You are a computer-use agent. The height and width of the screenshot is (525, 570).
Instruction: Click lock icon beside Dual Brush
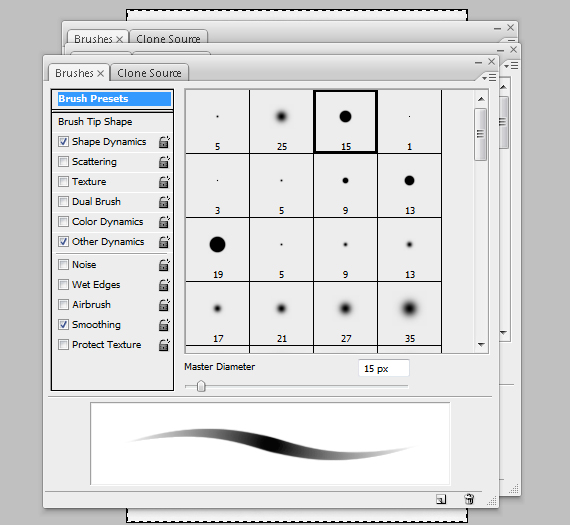(x=164, y=202)
